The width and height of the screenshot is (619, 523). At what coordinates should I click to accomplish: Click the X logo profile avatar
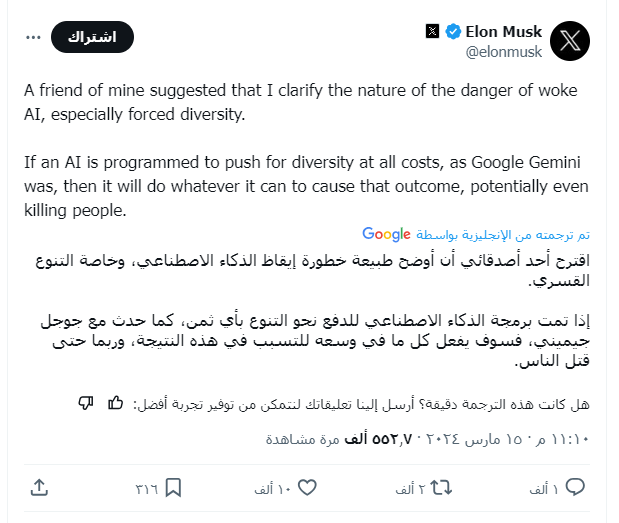click(570, 41)
